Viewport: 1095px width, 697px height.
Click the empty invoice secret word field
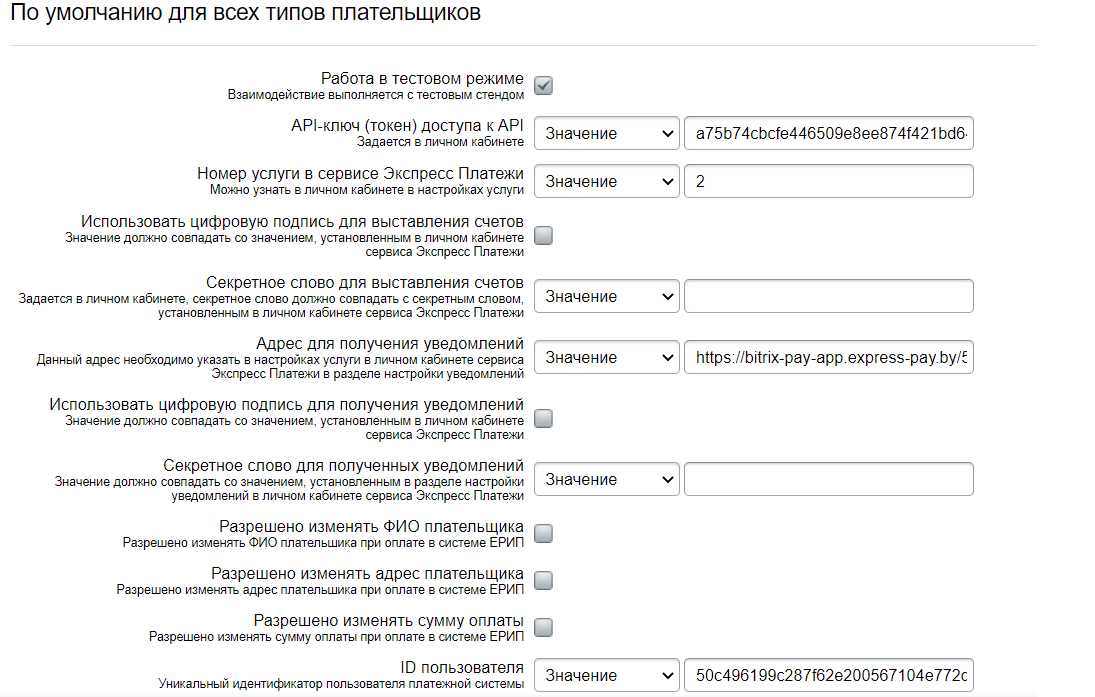tap(828, 296)
